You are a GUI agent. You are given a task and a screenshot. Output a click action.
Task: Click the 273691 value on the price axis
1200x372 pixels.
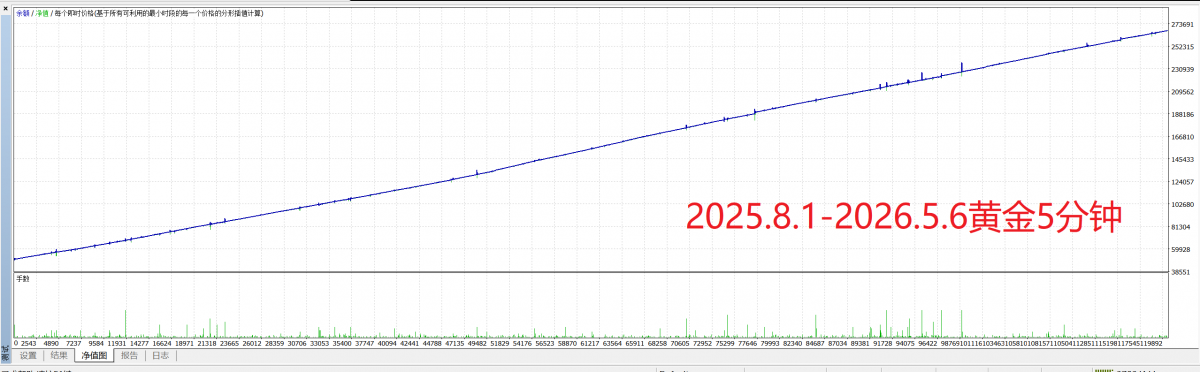[1184, 25]
